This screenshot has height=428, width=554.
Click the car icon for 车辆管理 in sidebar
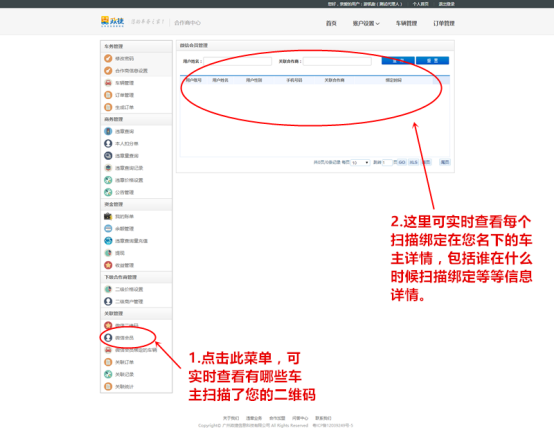108,83
